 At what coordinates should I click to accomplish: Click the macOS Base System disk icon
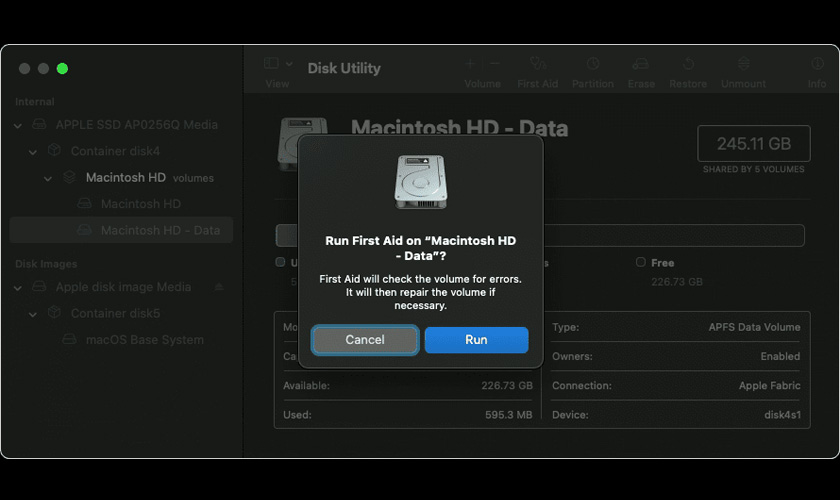pos(69,339)
